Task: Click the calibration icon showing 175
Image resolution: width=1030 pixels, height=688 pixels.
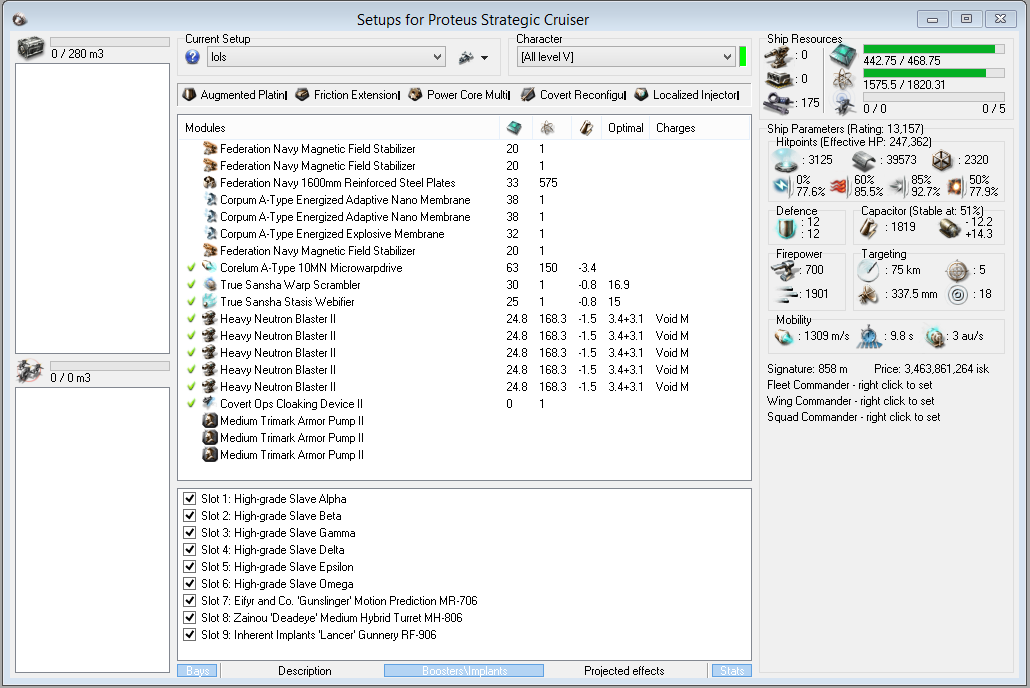Action: point(779,103)
